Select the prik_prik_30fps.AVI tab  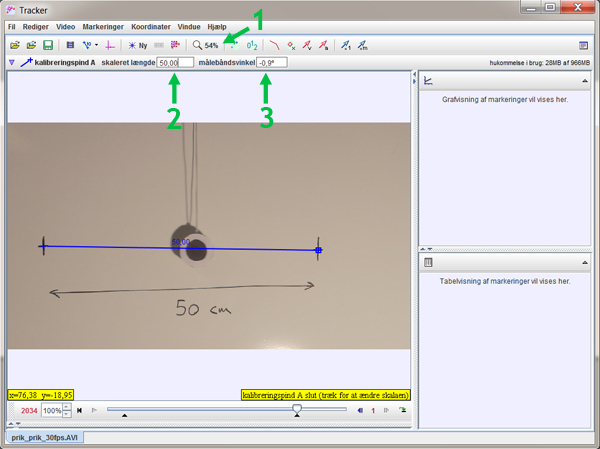pos(44,438)
